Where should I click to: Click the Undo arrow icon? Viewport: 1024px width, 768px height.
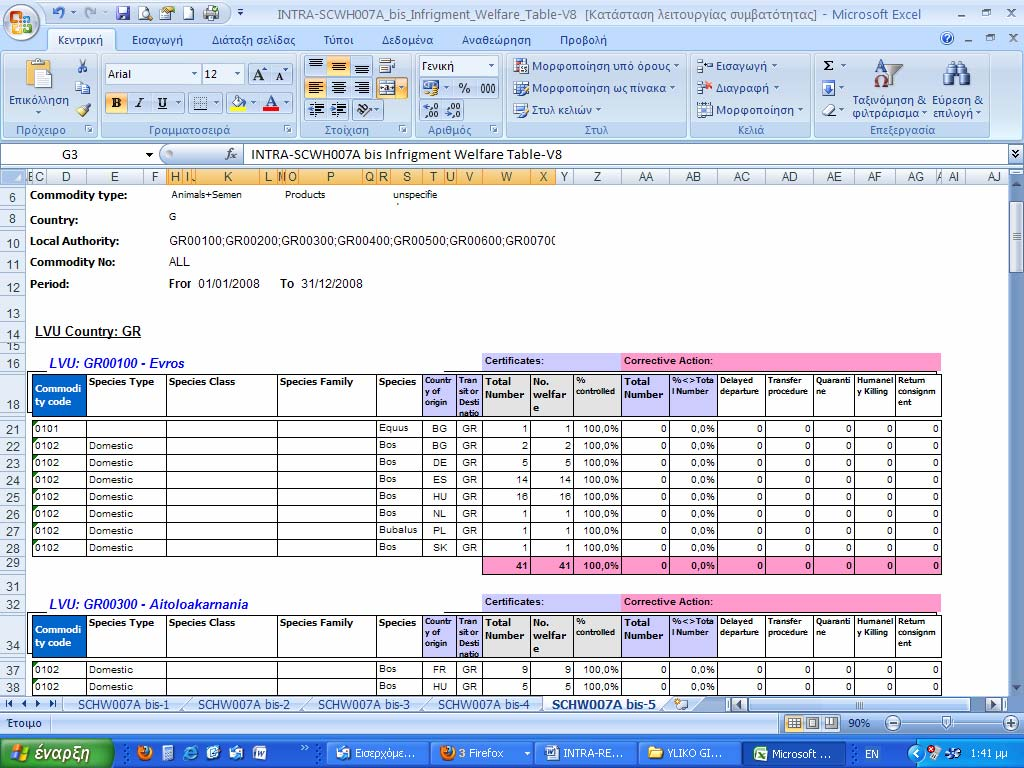(59, 12)
